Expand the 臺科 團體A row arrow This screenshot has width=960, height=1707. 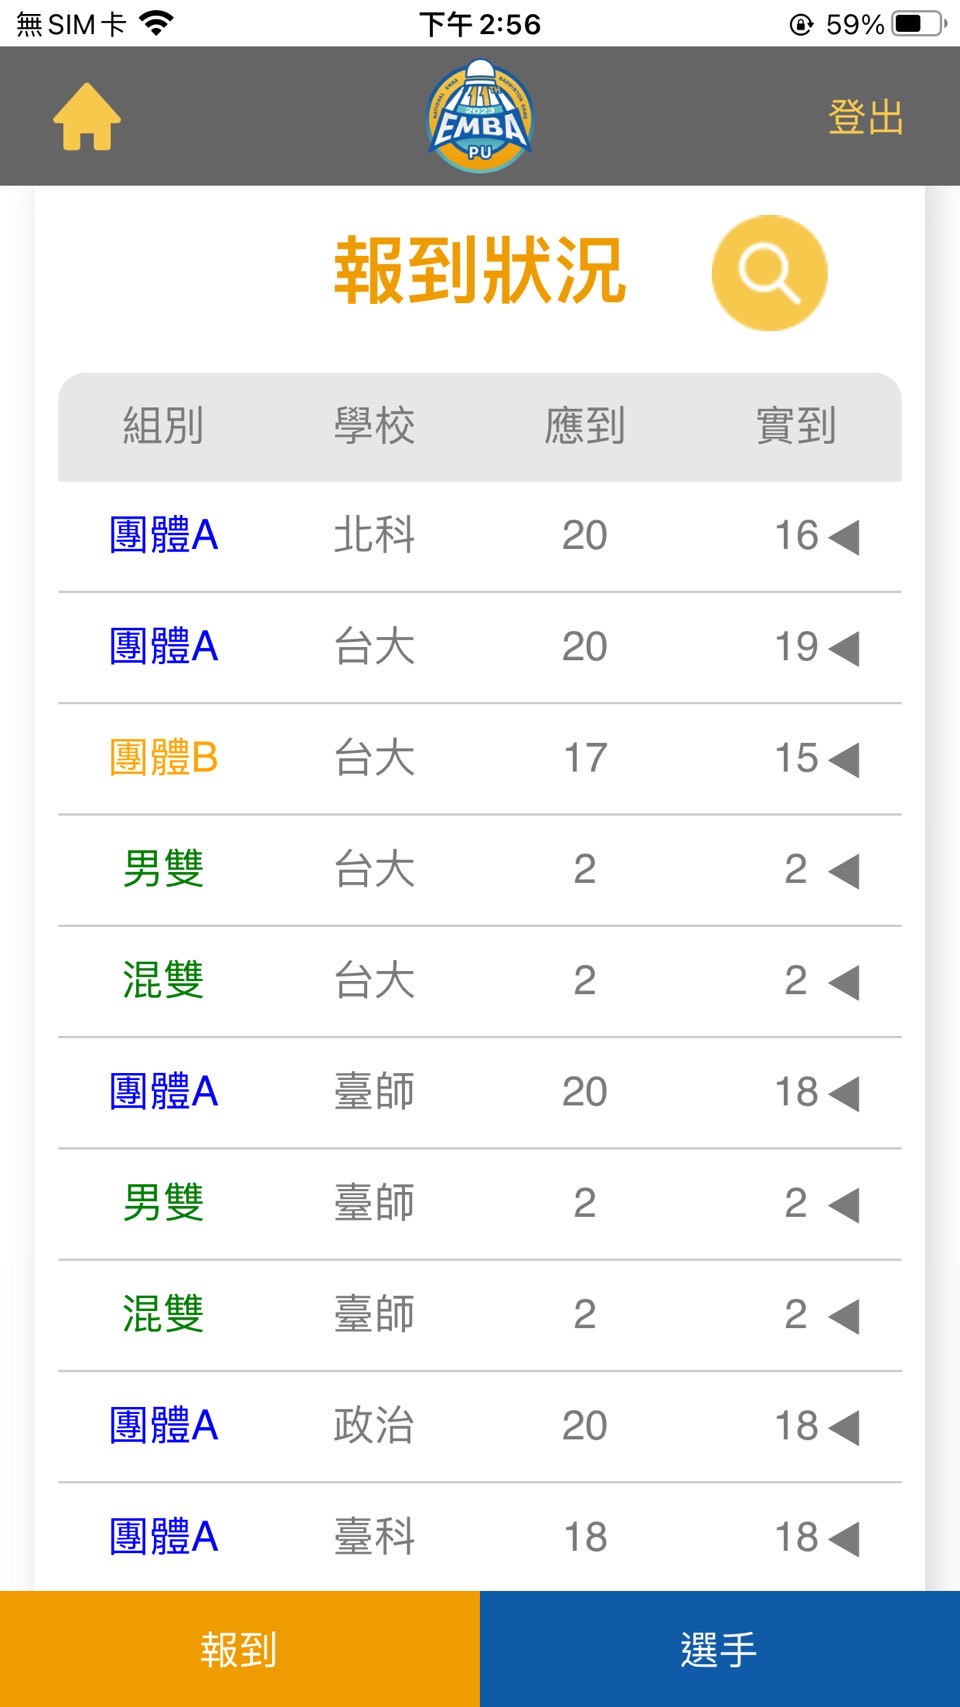coord(844,1538)
